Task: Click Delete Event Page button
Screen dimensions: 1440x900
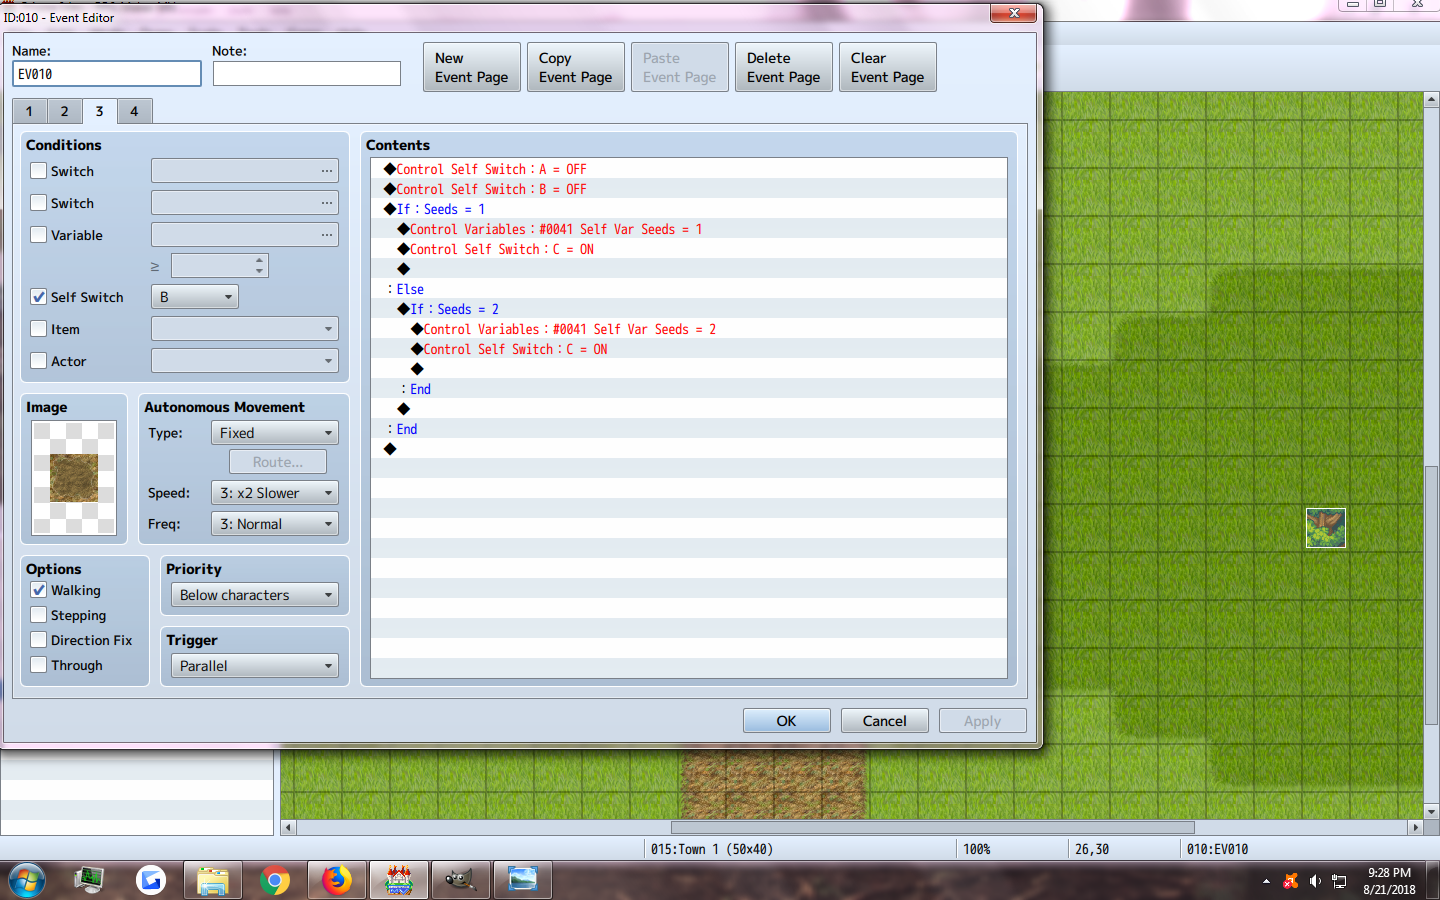Action: point(784,67)
